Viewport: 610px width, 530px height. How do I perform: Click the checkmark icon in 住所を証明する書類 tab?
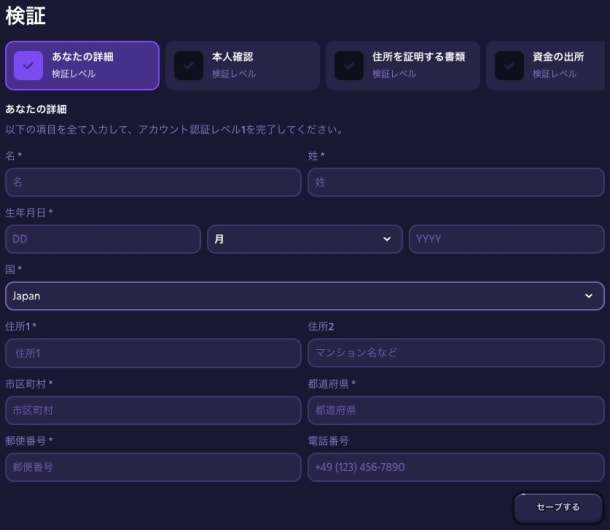click(x=349, y=65)
